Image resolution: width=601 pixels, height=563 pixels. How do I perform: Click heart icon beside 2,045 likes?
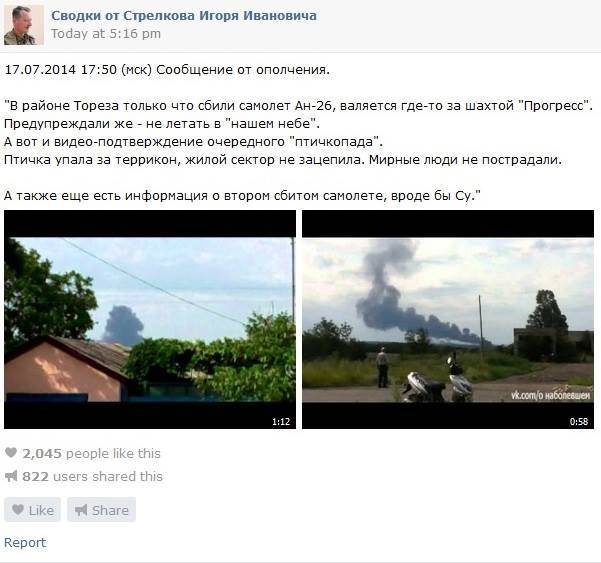click(11, 453)
